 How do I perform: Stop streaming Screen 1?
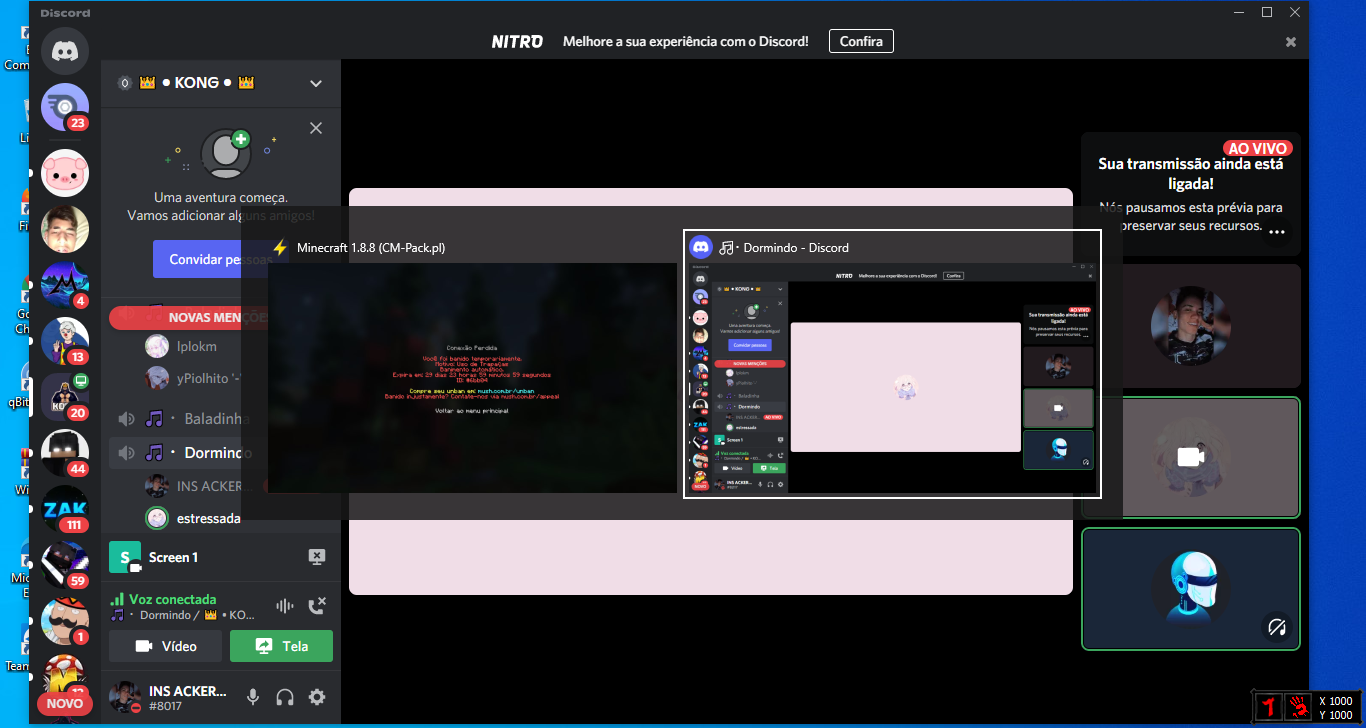316,557
